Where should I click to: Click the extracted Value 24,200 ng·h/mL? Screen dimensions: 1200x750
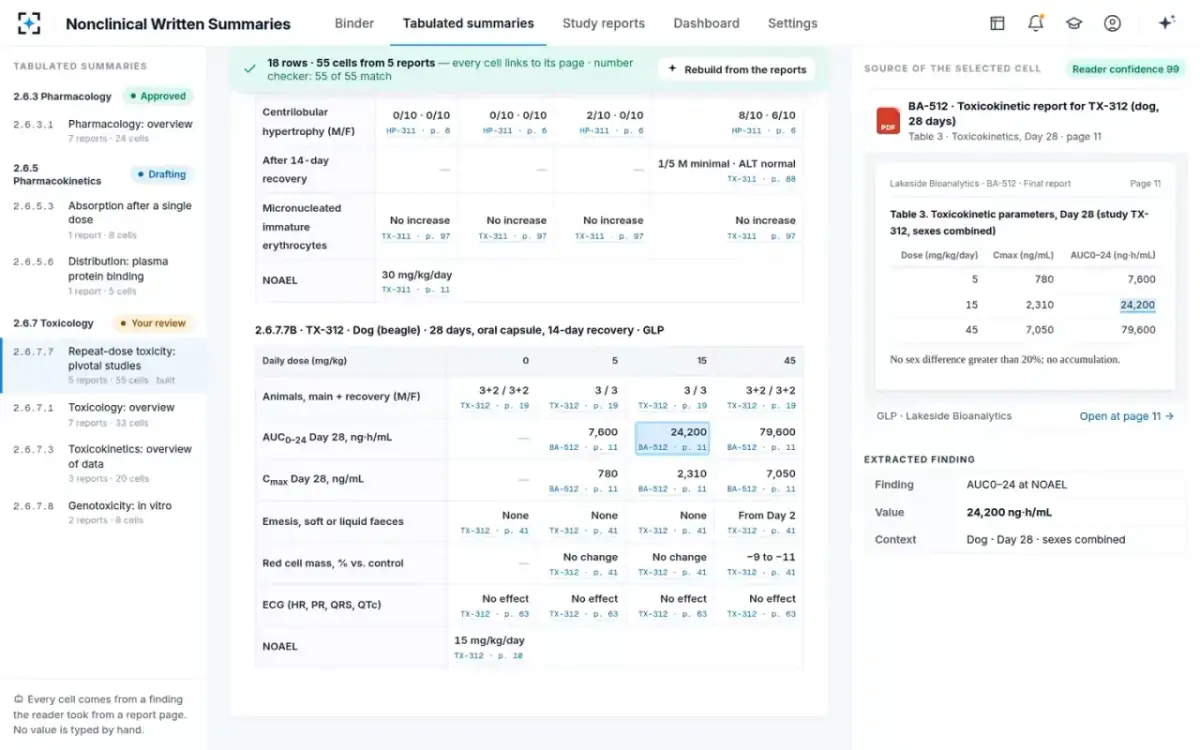click(x=1009, y=512)
